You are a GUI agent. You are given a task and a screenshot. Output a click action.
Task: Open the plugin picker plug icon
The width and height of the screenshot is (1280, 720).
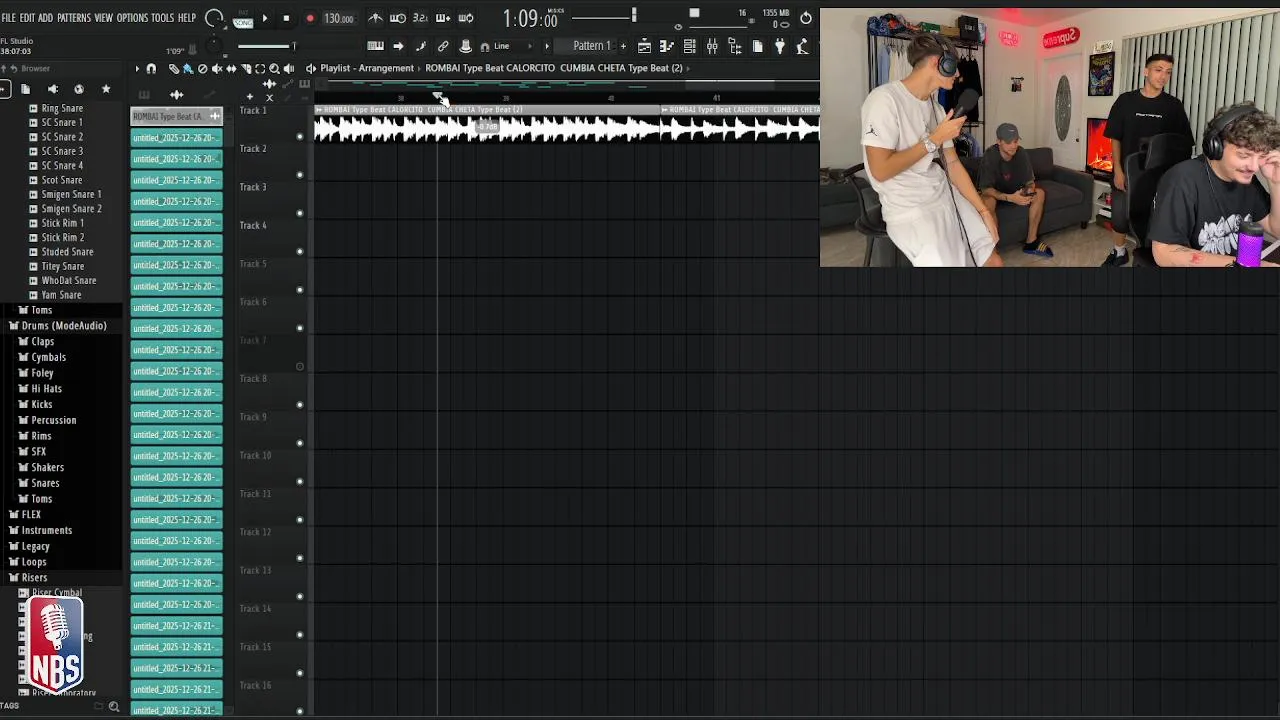[780, 46]
